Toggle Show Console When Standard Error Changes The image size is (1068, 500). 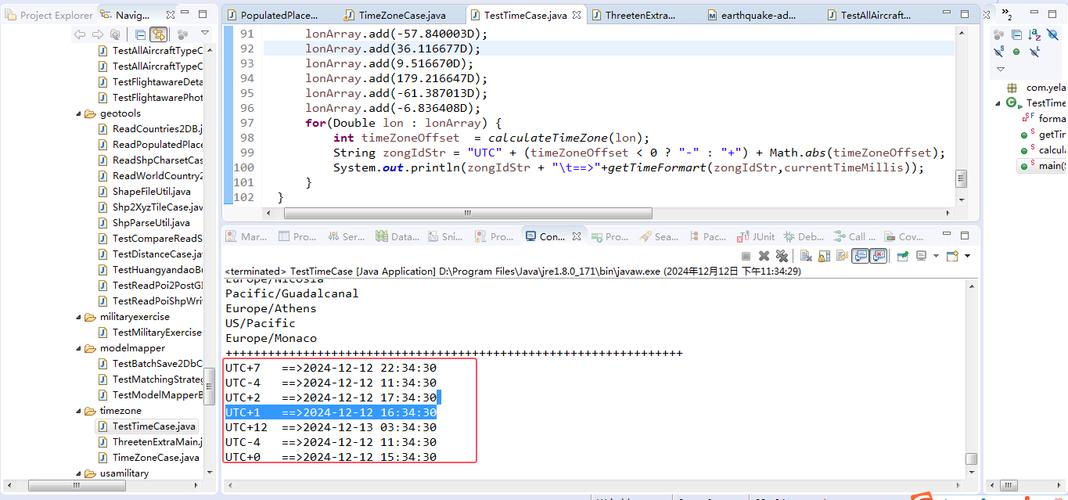879,256
